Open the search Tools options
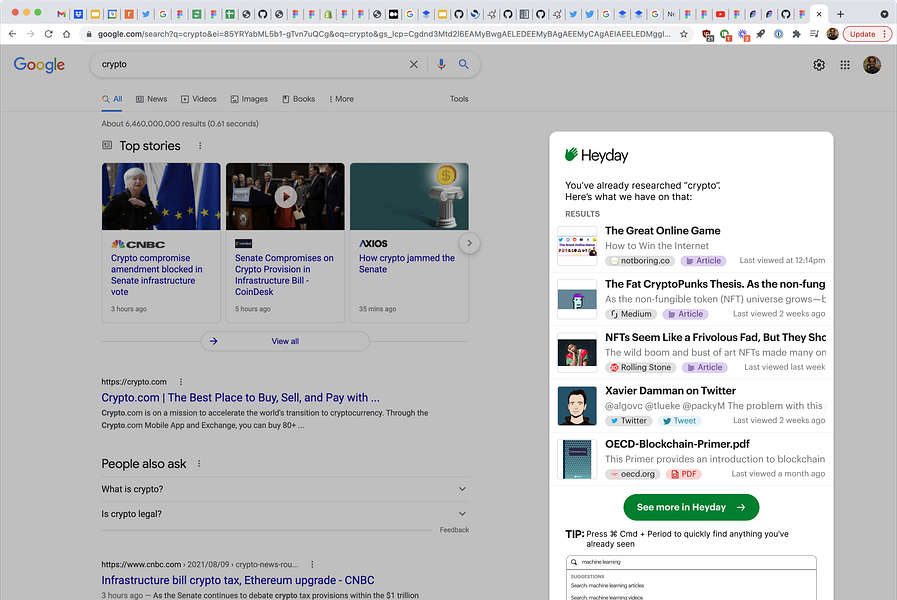Image resolution: width=897 pixels, height=600 pixels. (x=459, y=99)
